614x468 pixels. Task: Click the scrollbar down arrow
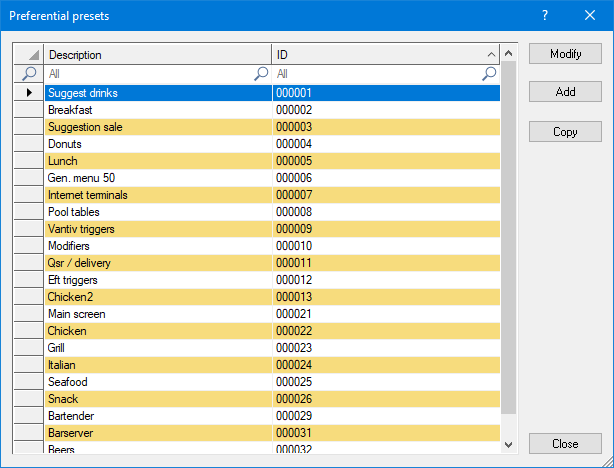[x=508, y=444]
